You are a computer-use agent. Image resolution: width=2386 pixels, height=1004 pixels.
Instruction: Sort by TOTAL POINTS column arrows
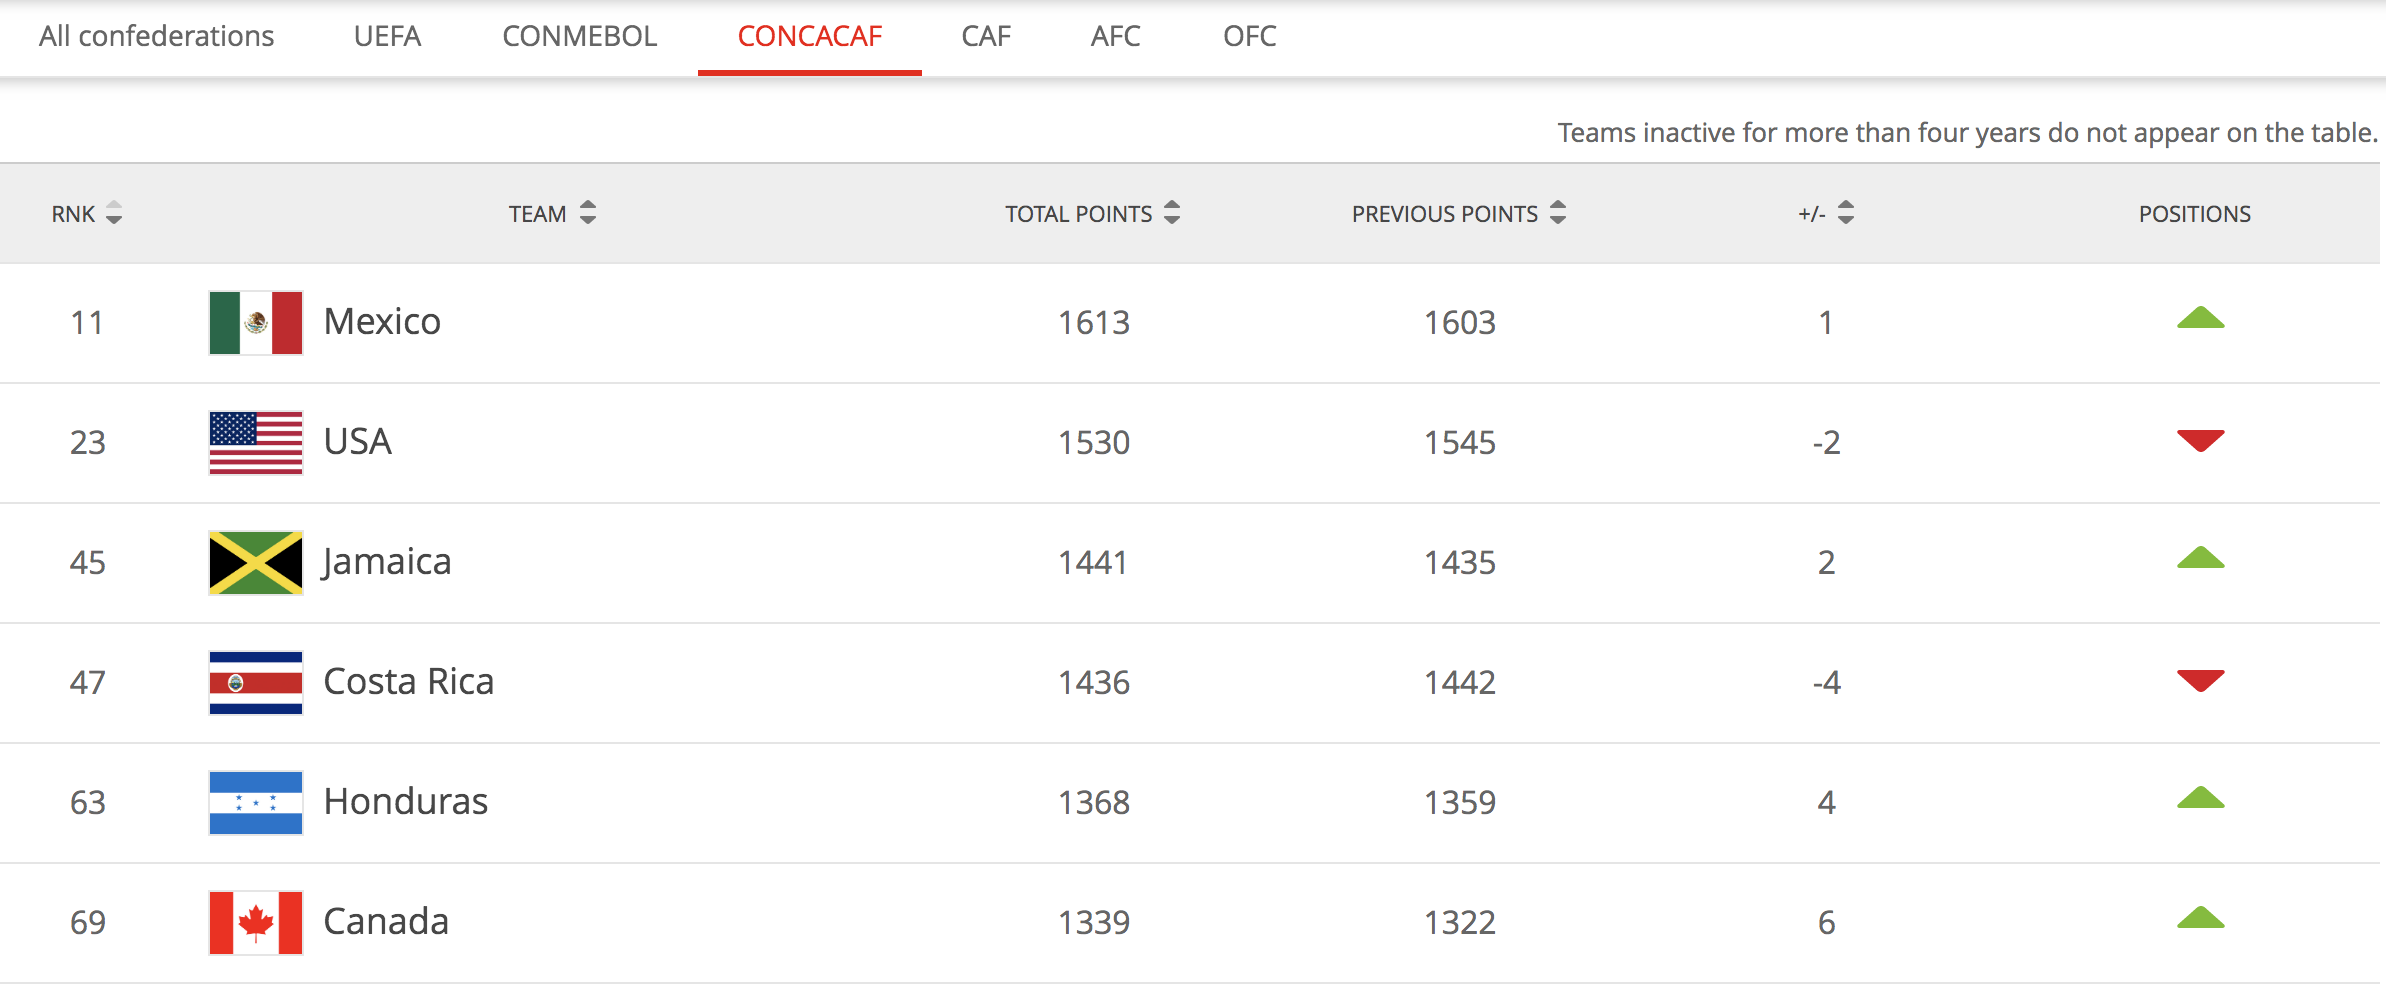point(1172,213)
